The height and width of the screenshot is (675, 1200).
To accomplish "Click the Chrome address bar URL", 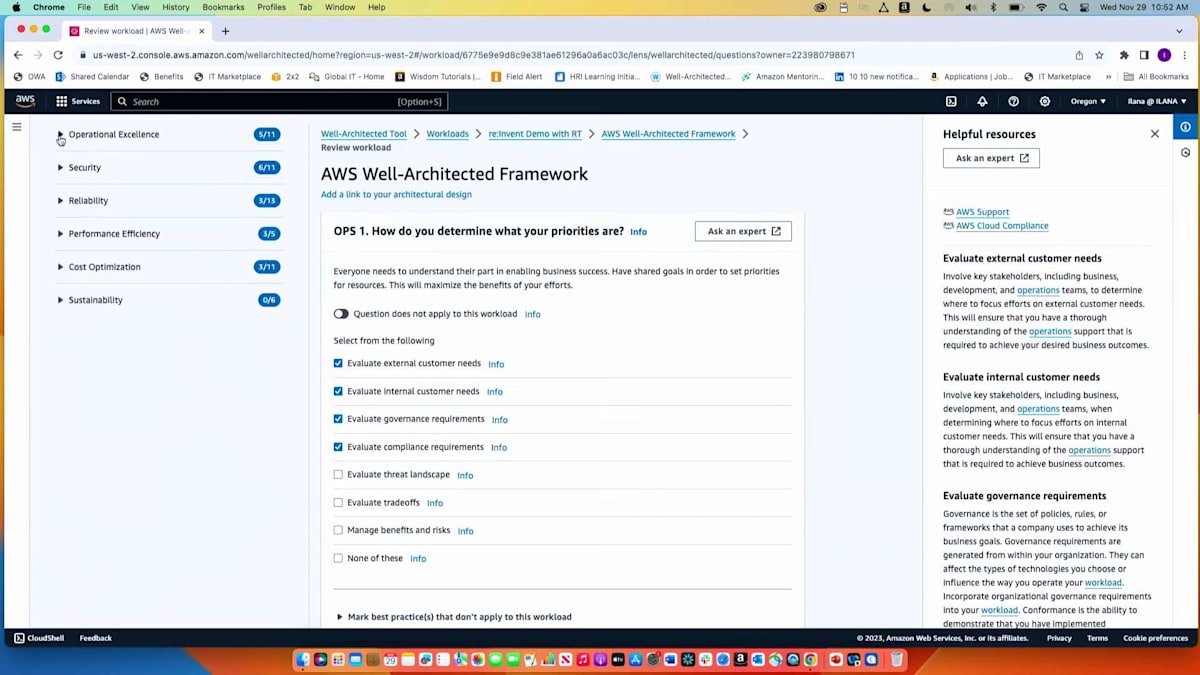I will 473,55.
